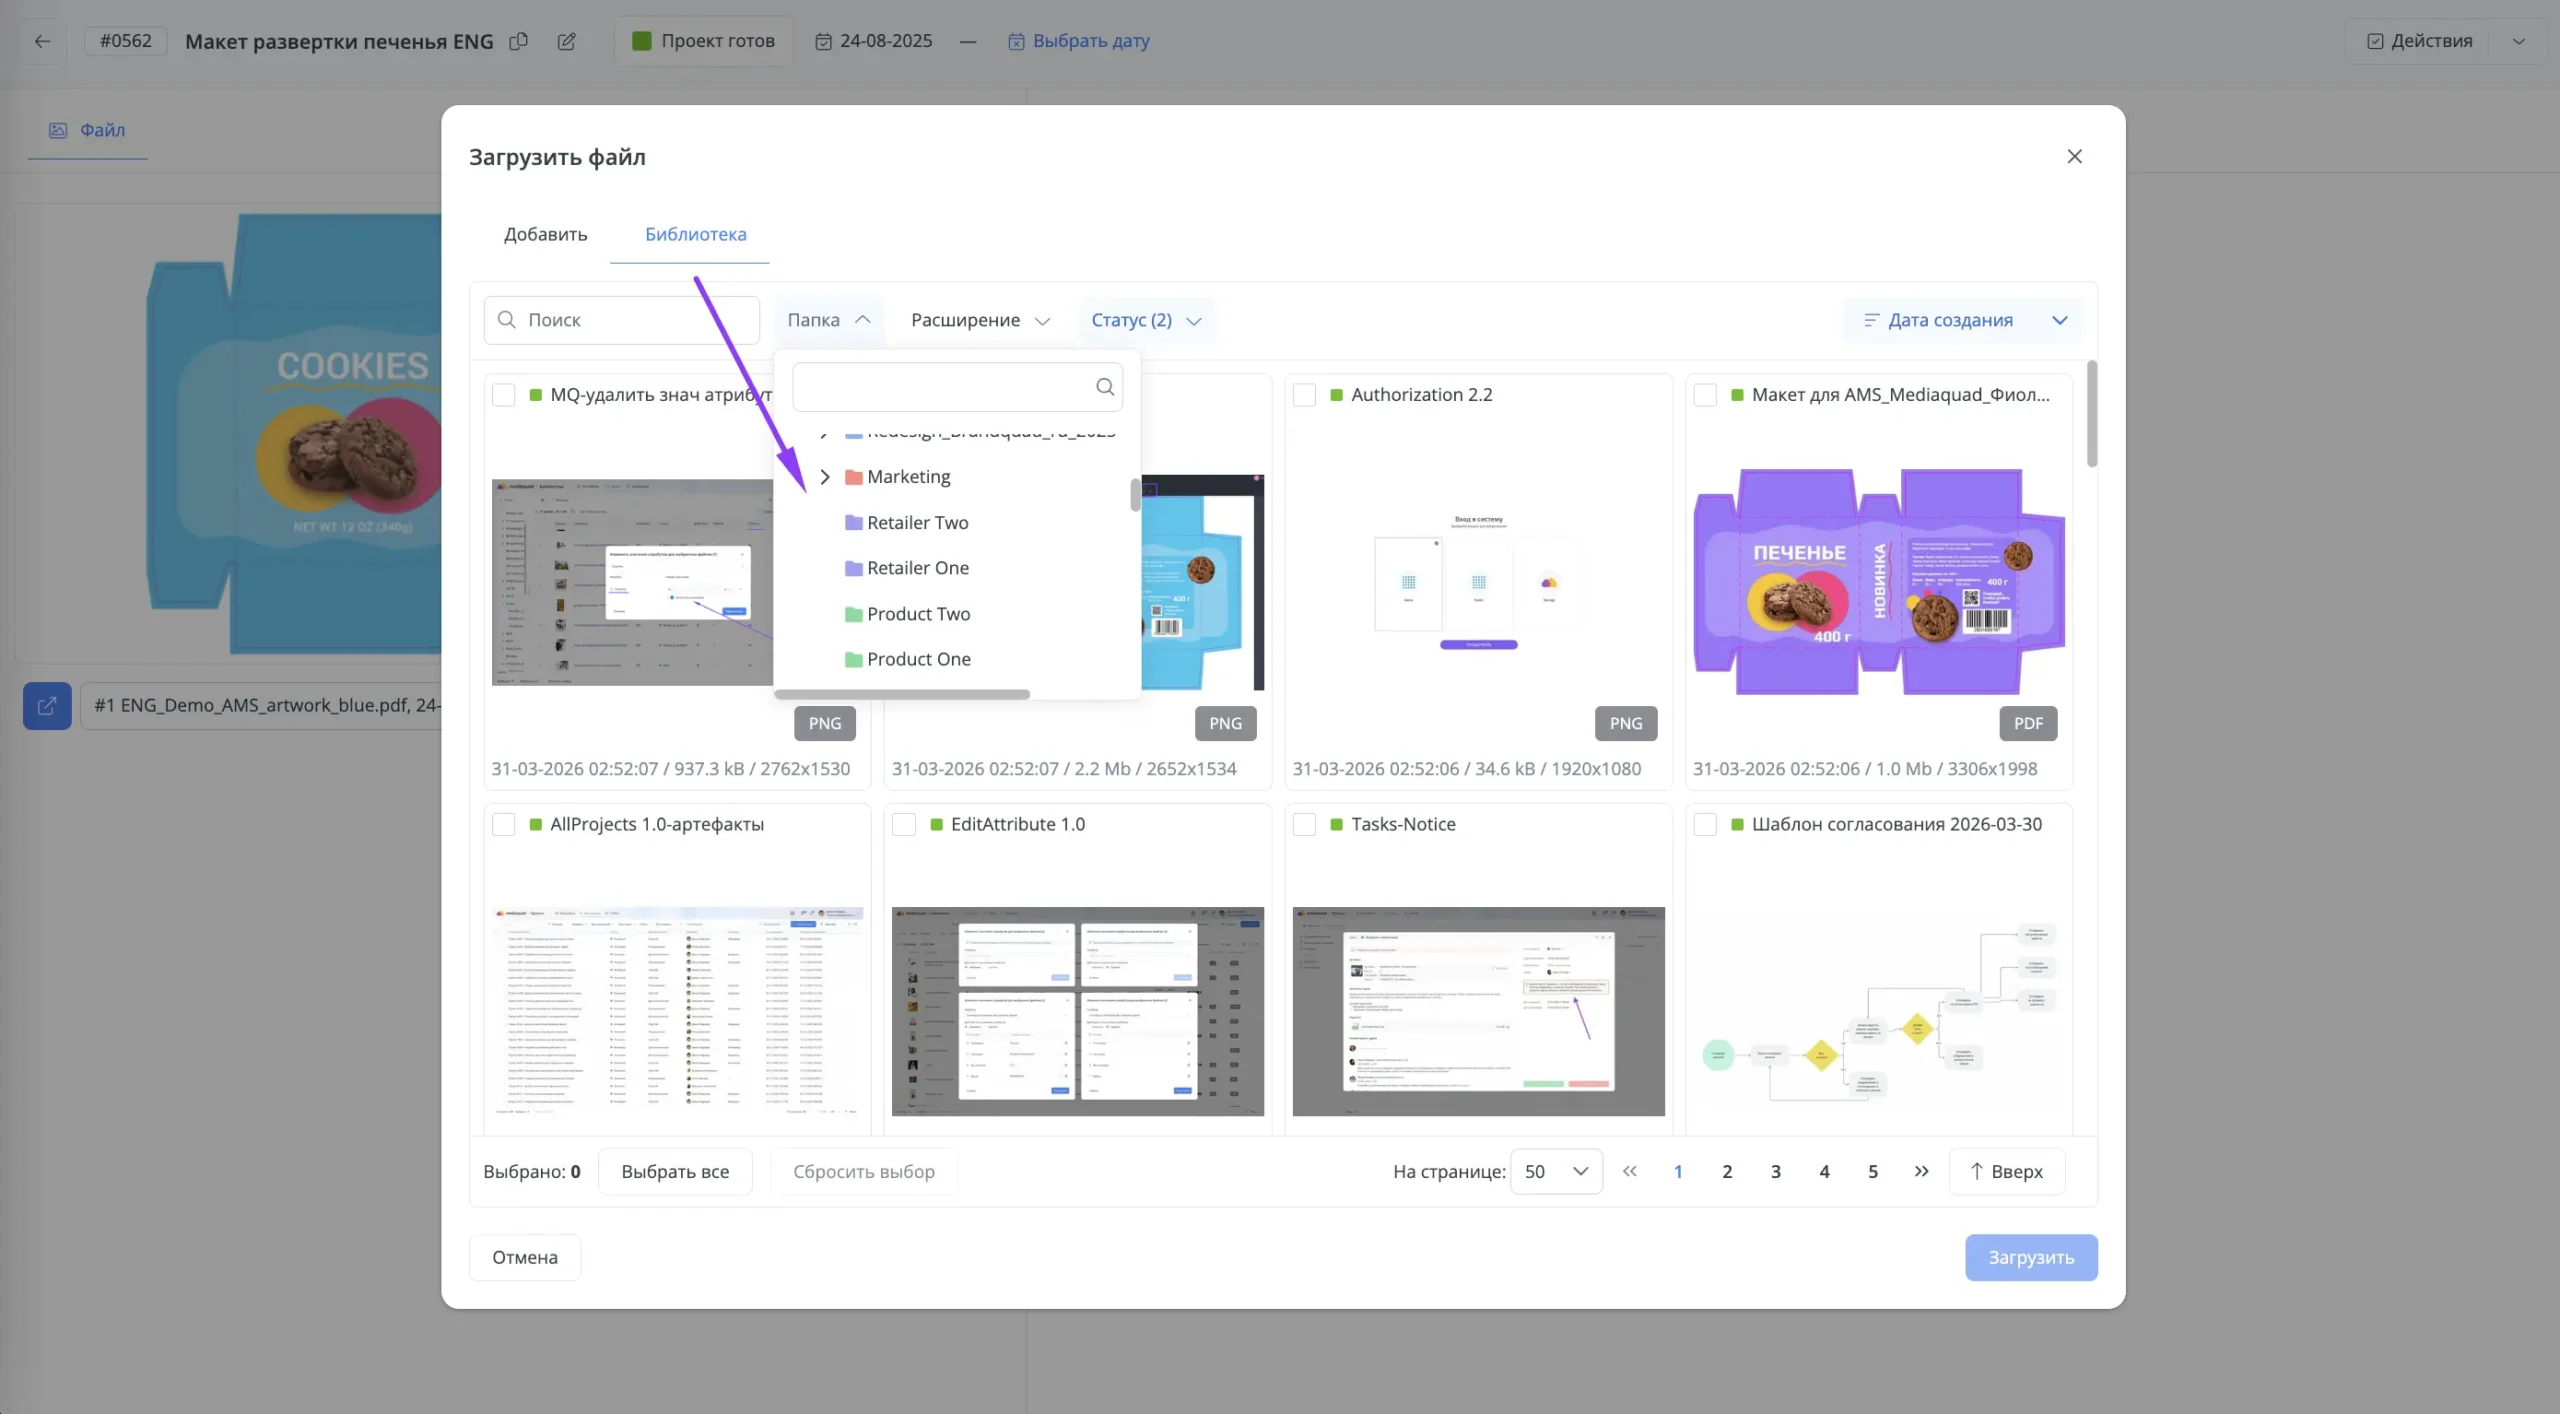This screenshot has height=1414, width=2560.
Task: Check the Authorization 2.2 file checkbox
Action: (1304, 394)
